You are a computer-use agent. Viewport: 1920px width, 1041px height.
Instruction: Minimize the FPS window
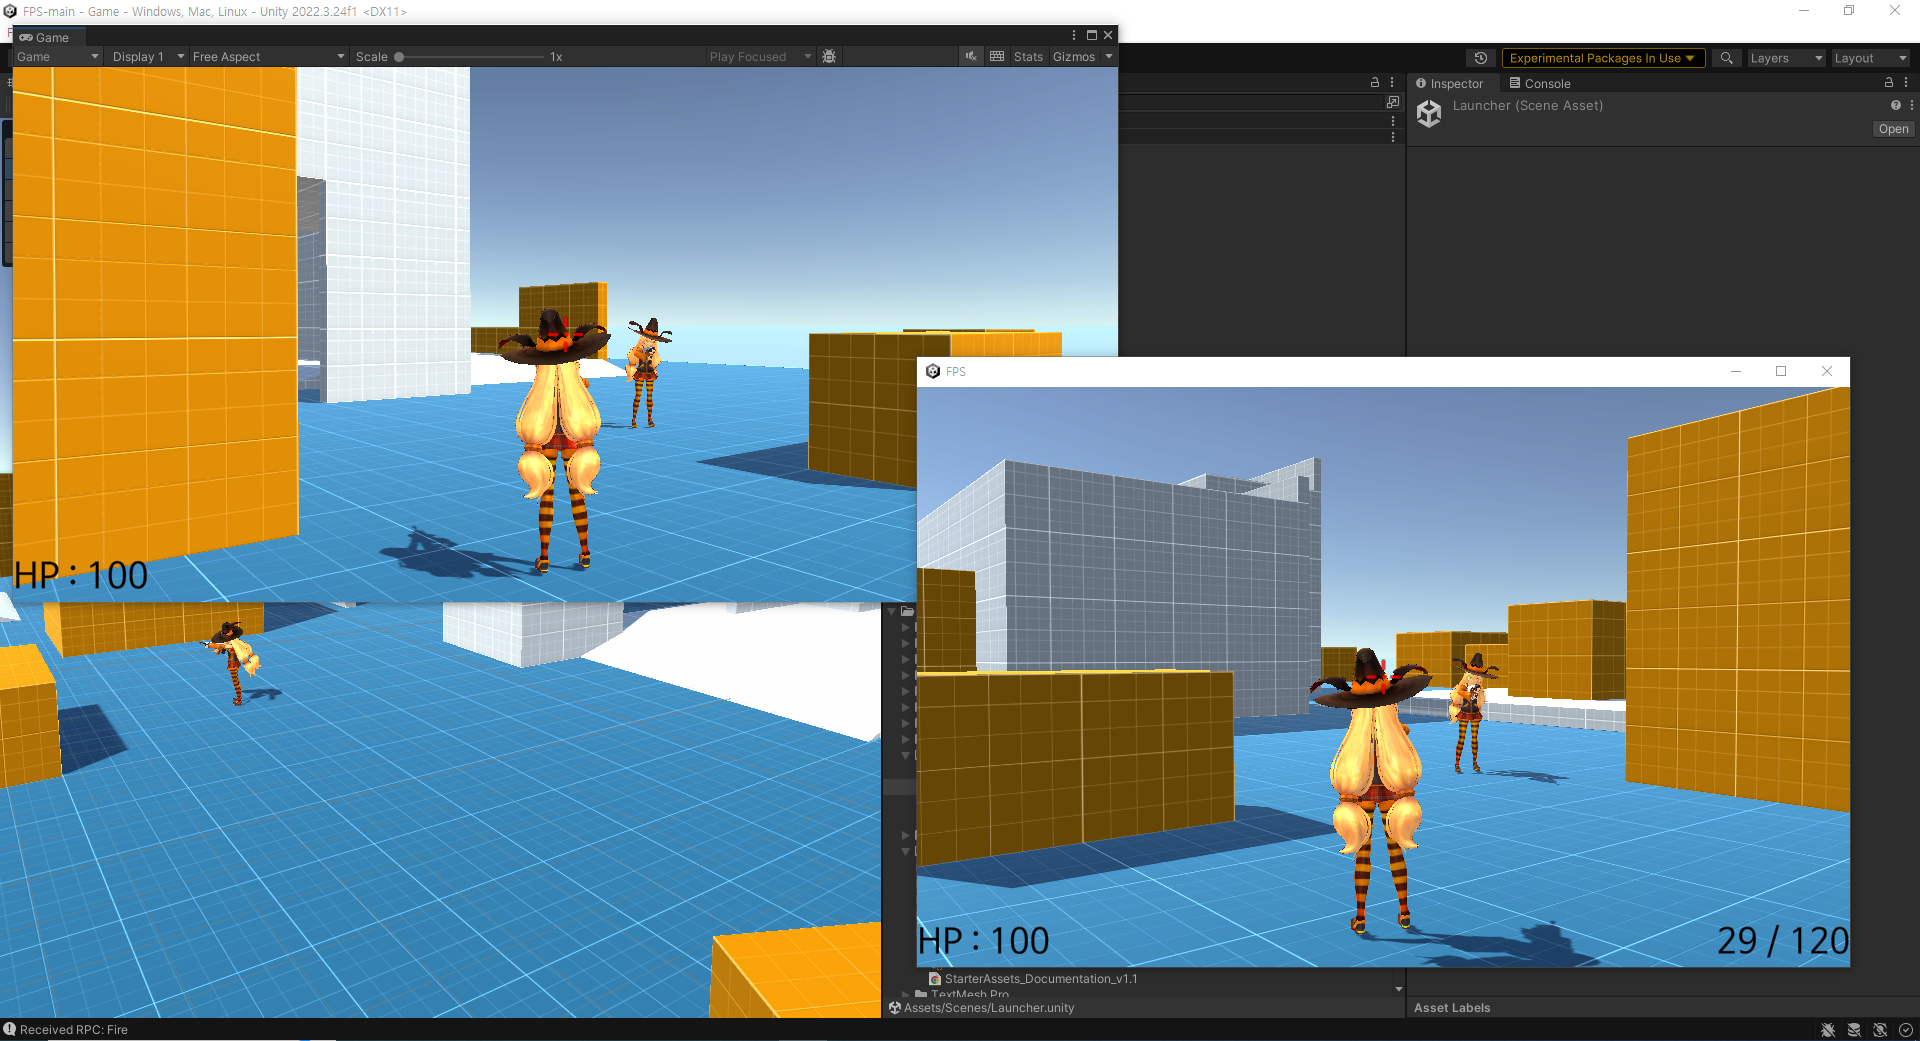click(1736, 371)
